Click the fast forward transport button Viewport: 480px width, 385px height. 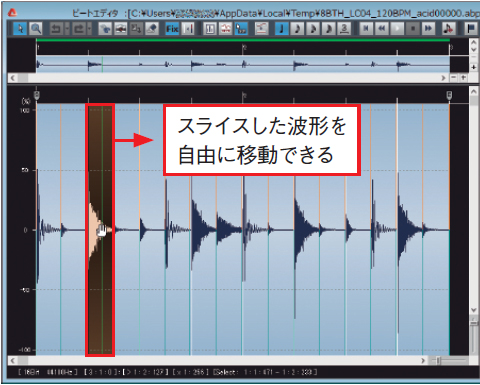[428, 29]
